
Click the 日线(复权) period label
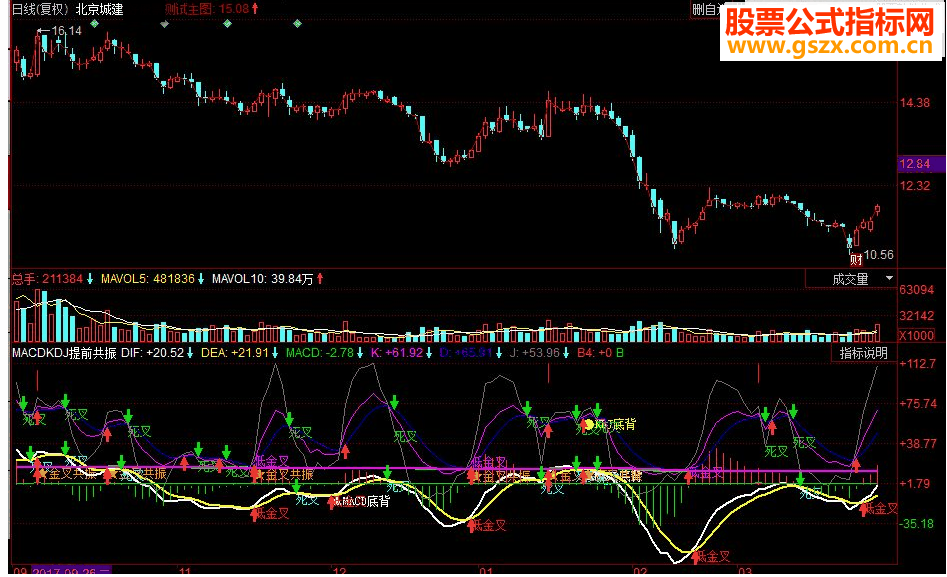pyautogui.click(x=40, y=9)
